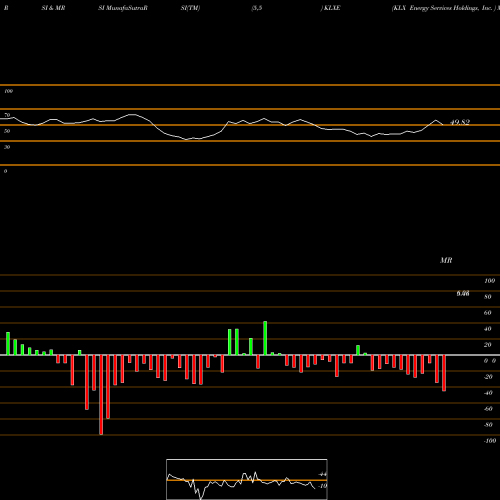This screenshot has width=500, height=500.
Task: Click the MR label above lower chart
Action: [446, 260]
